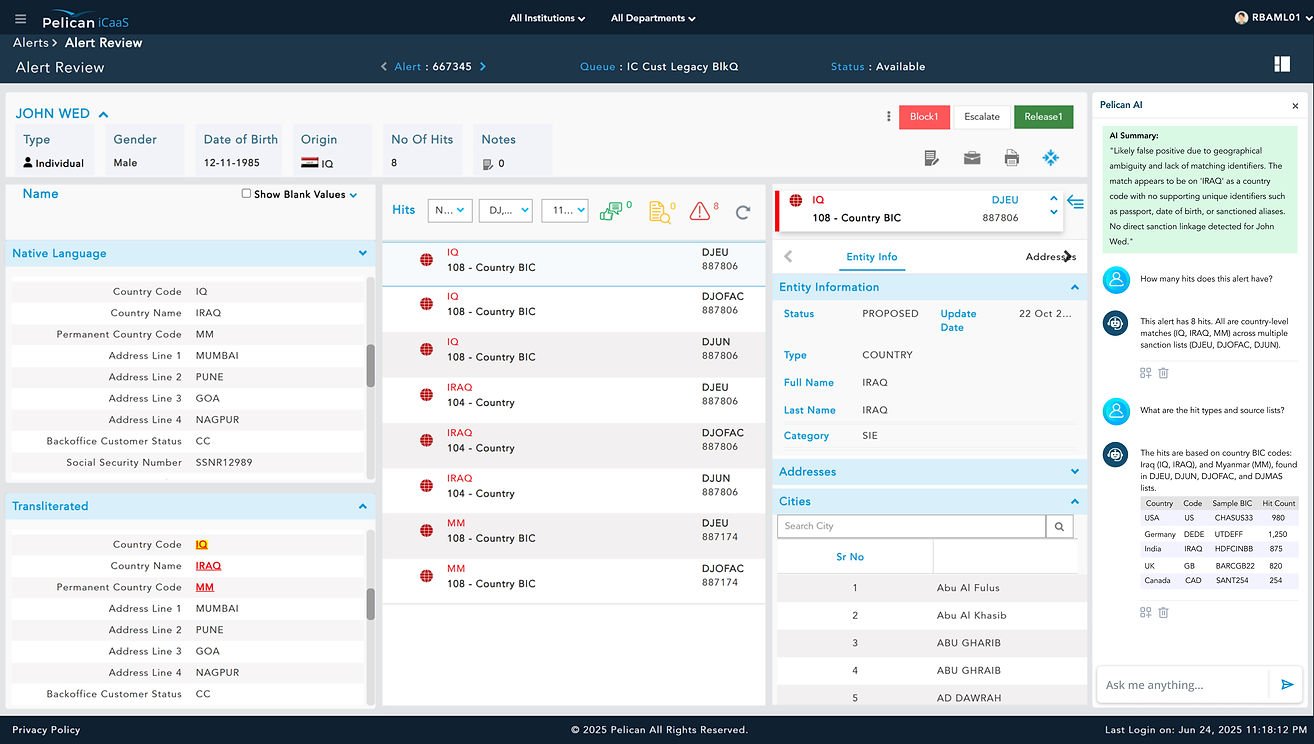
Task: Click the green Release1 button
Action: click(1043, 117)
